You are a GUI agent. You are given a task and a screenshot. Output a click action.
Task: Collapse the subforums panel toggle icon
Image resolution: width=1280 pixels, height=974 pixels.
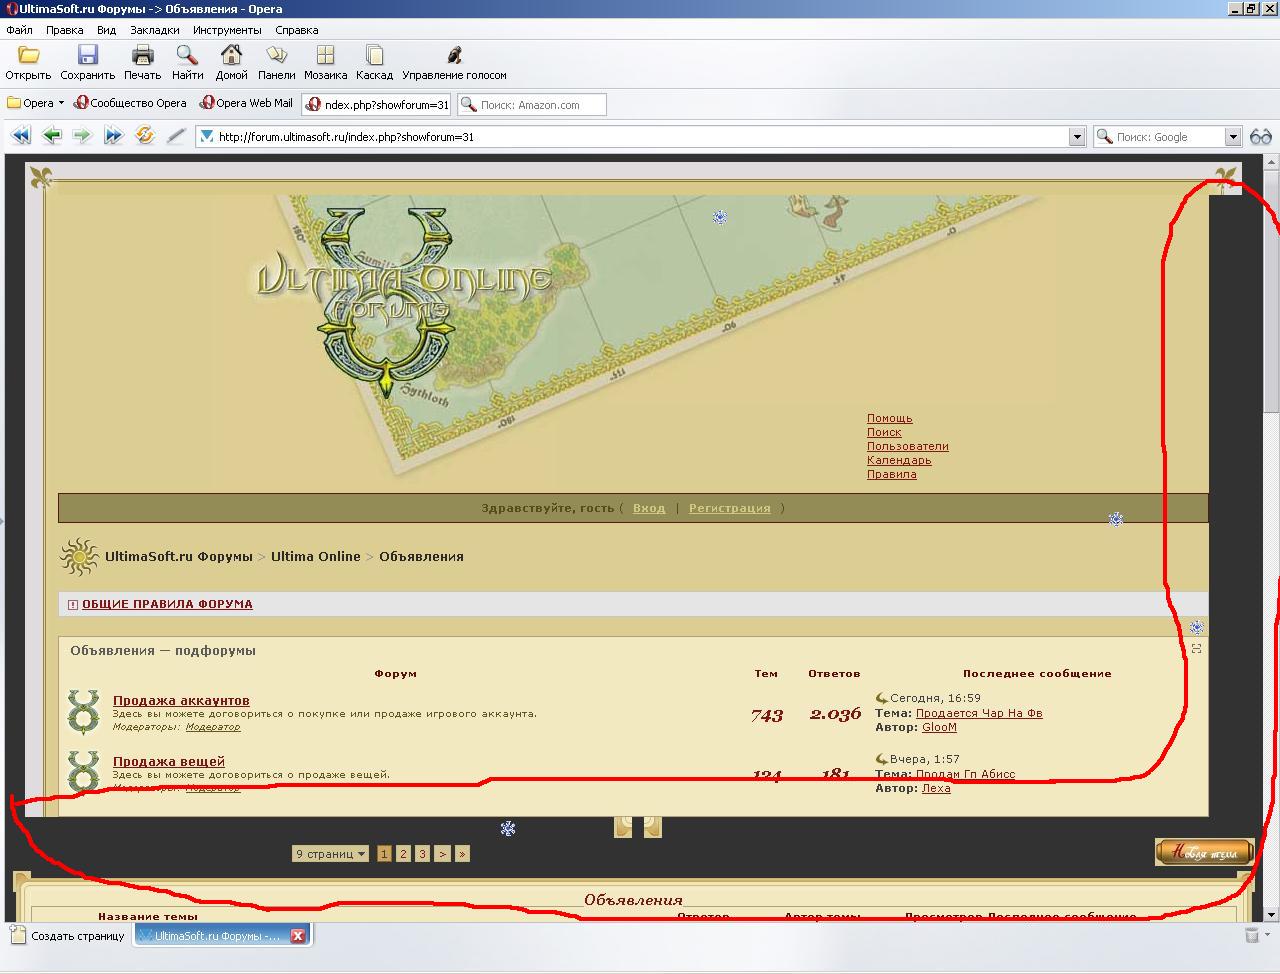coord(1196,648)
